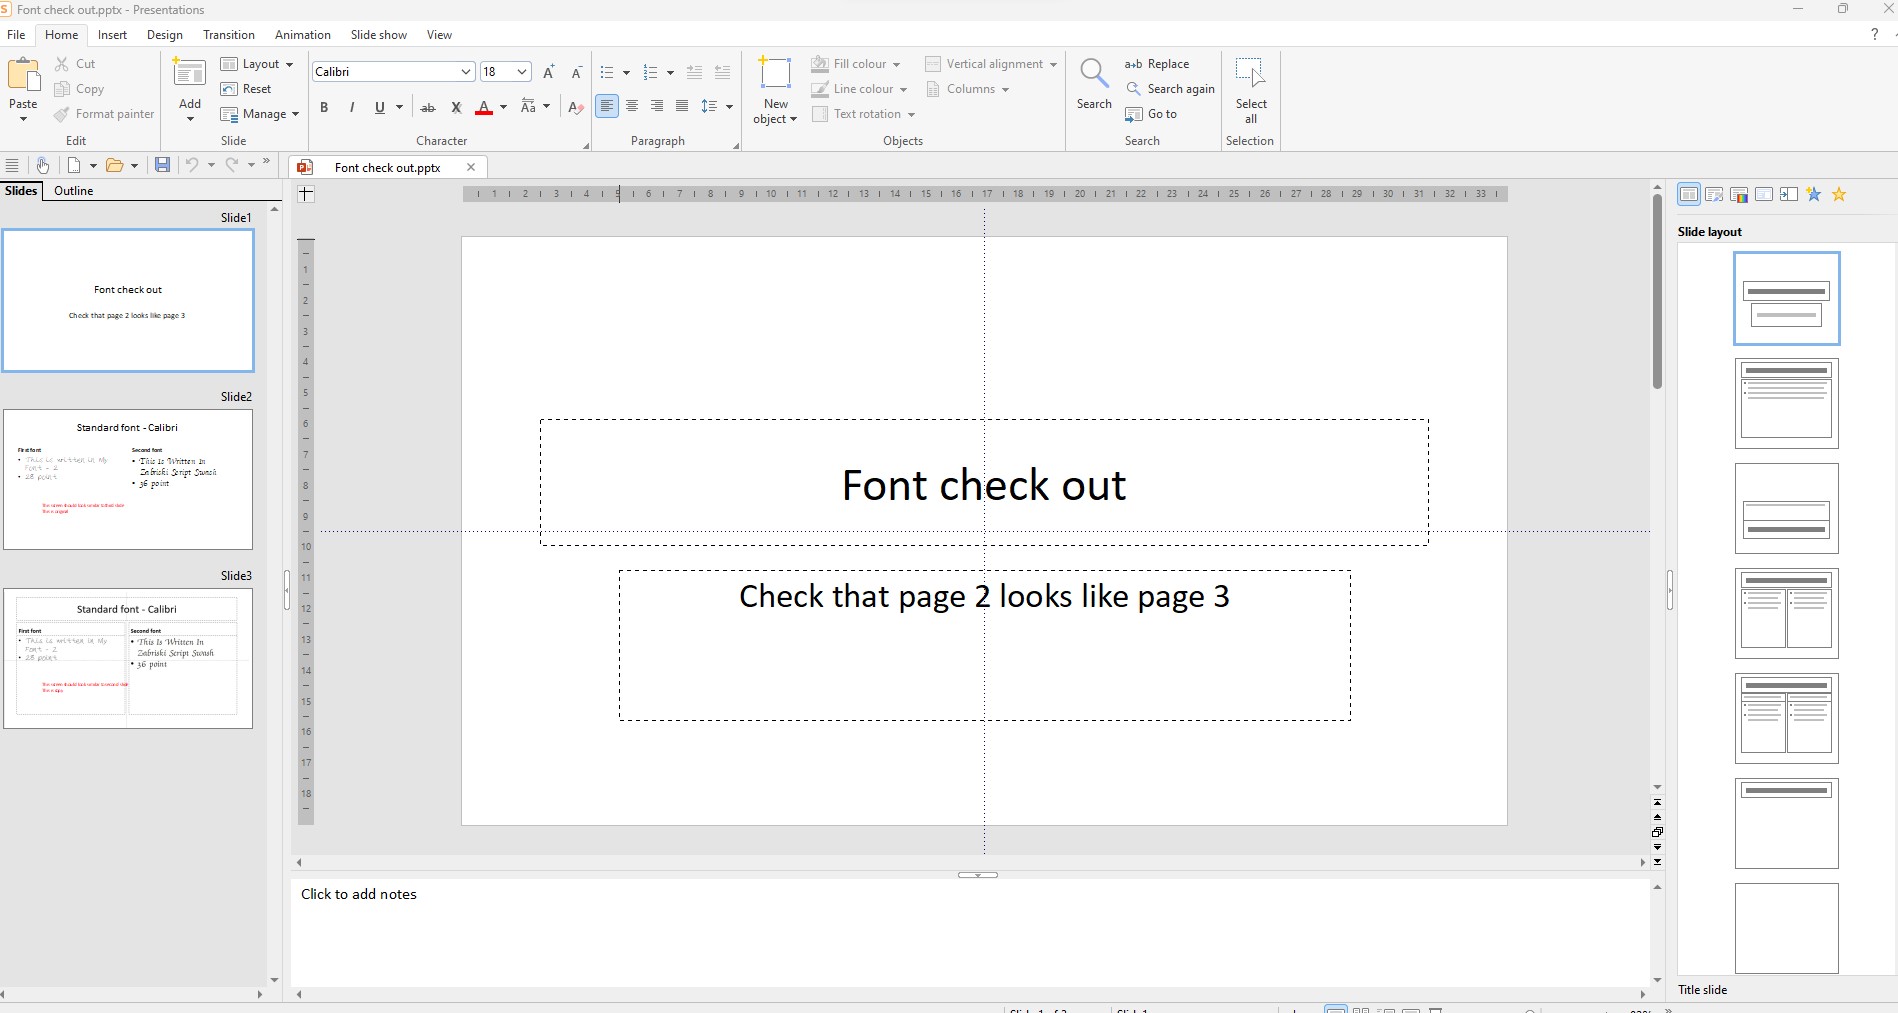Click the Reset slide button
This screenshot has height=1013, width=1898.
pos(247,89)
